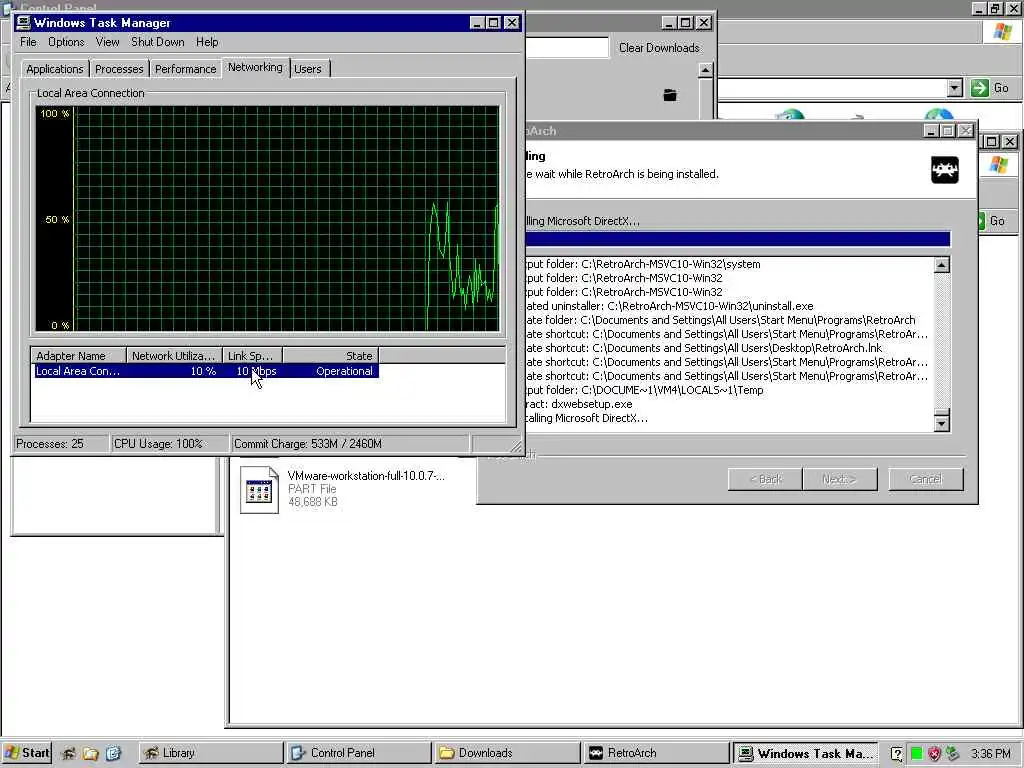Click the Back button in RetroArch installer
Image resolution: width=1024 pixels, height=768 pixels.
click(765, 479)
